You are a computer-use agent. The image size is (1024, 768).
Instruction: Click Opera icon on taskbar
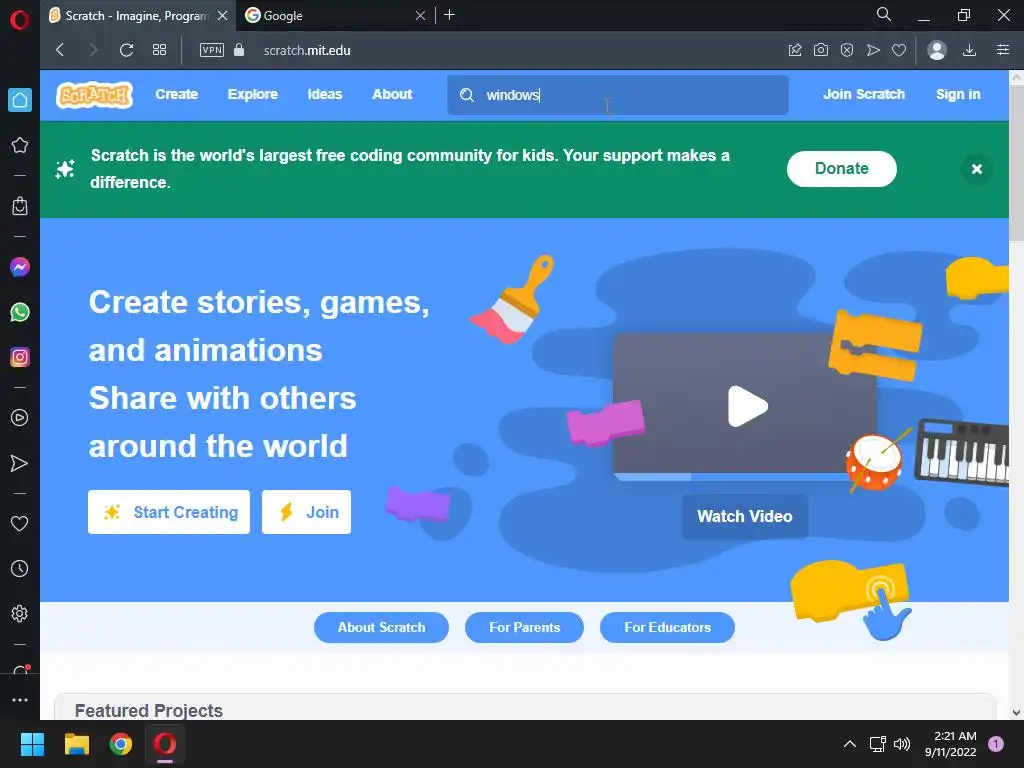pyautogui.click(x=165, y=744)
